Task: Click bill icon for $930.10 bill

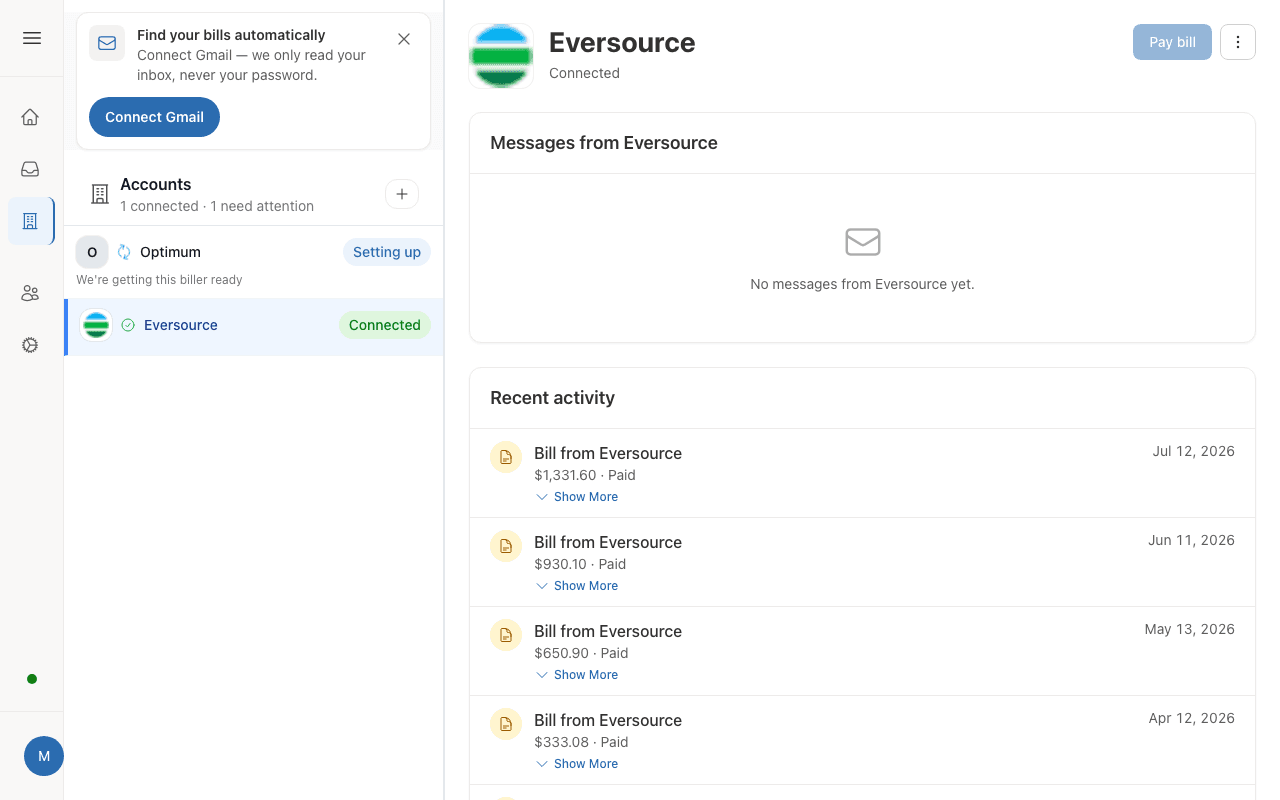Action: (x=506, y=546)
